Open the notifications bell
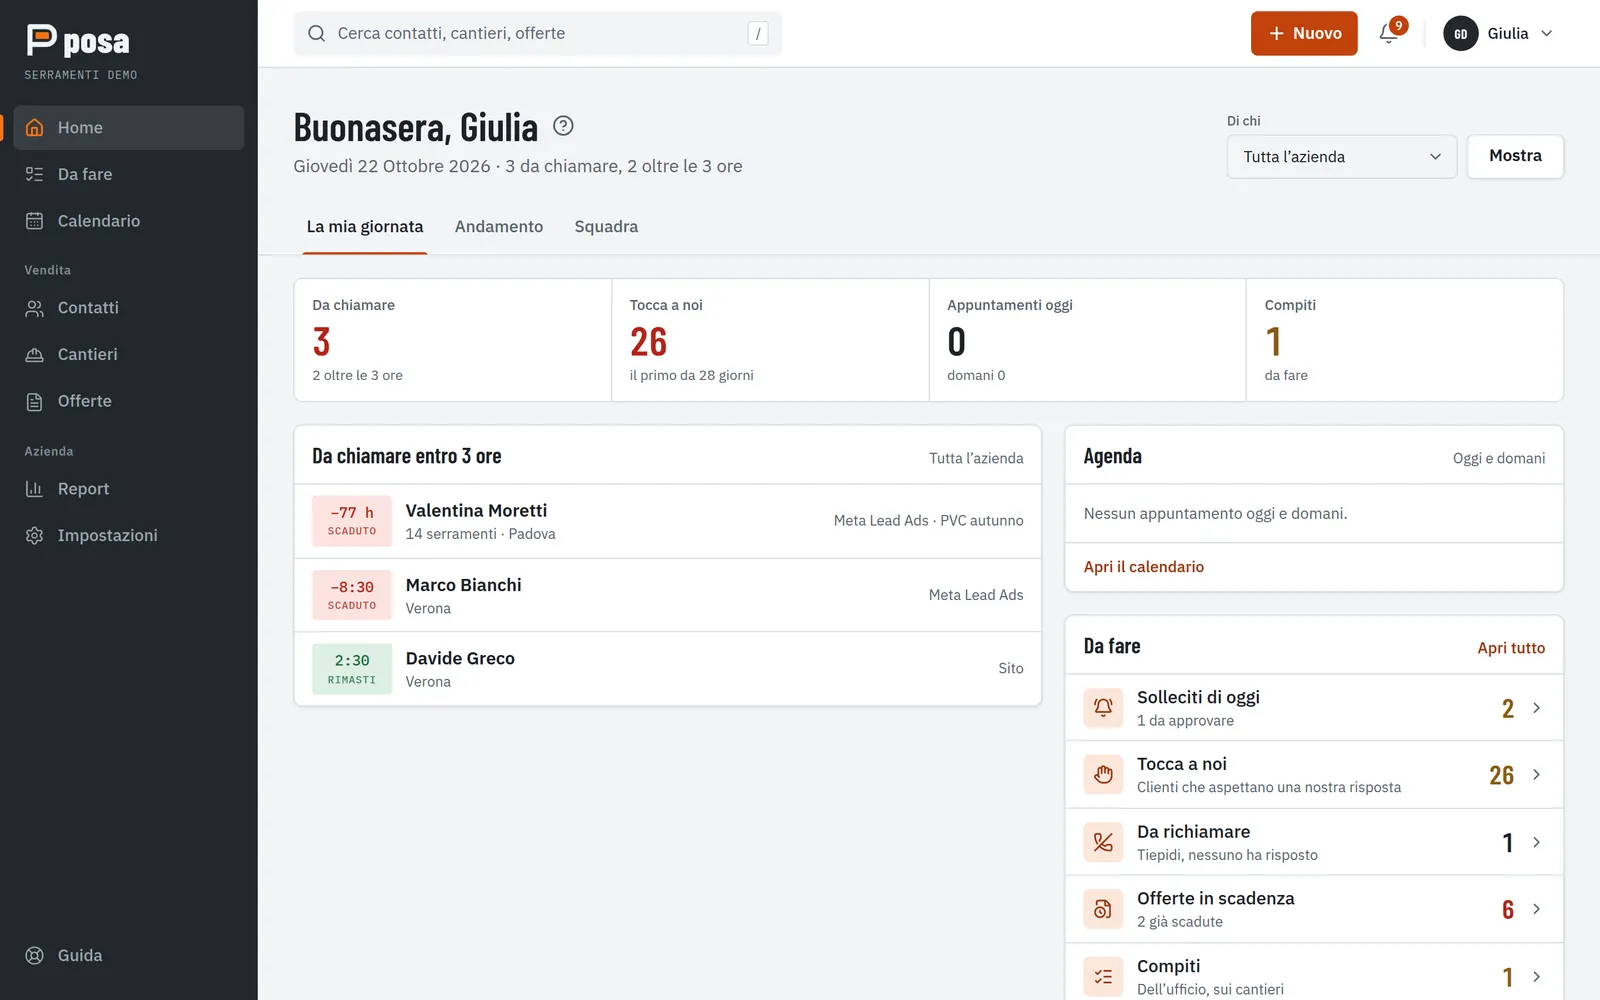The width and height of the screenshot is (1600, 1000). [x=1389, y=34]
